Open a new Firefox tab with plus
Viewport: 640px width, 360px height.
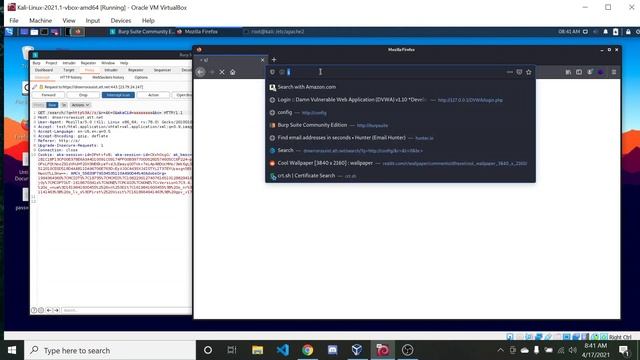tap(274, 60)
